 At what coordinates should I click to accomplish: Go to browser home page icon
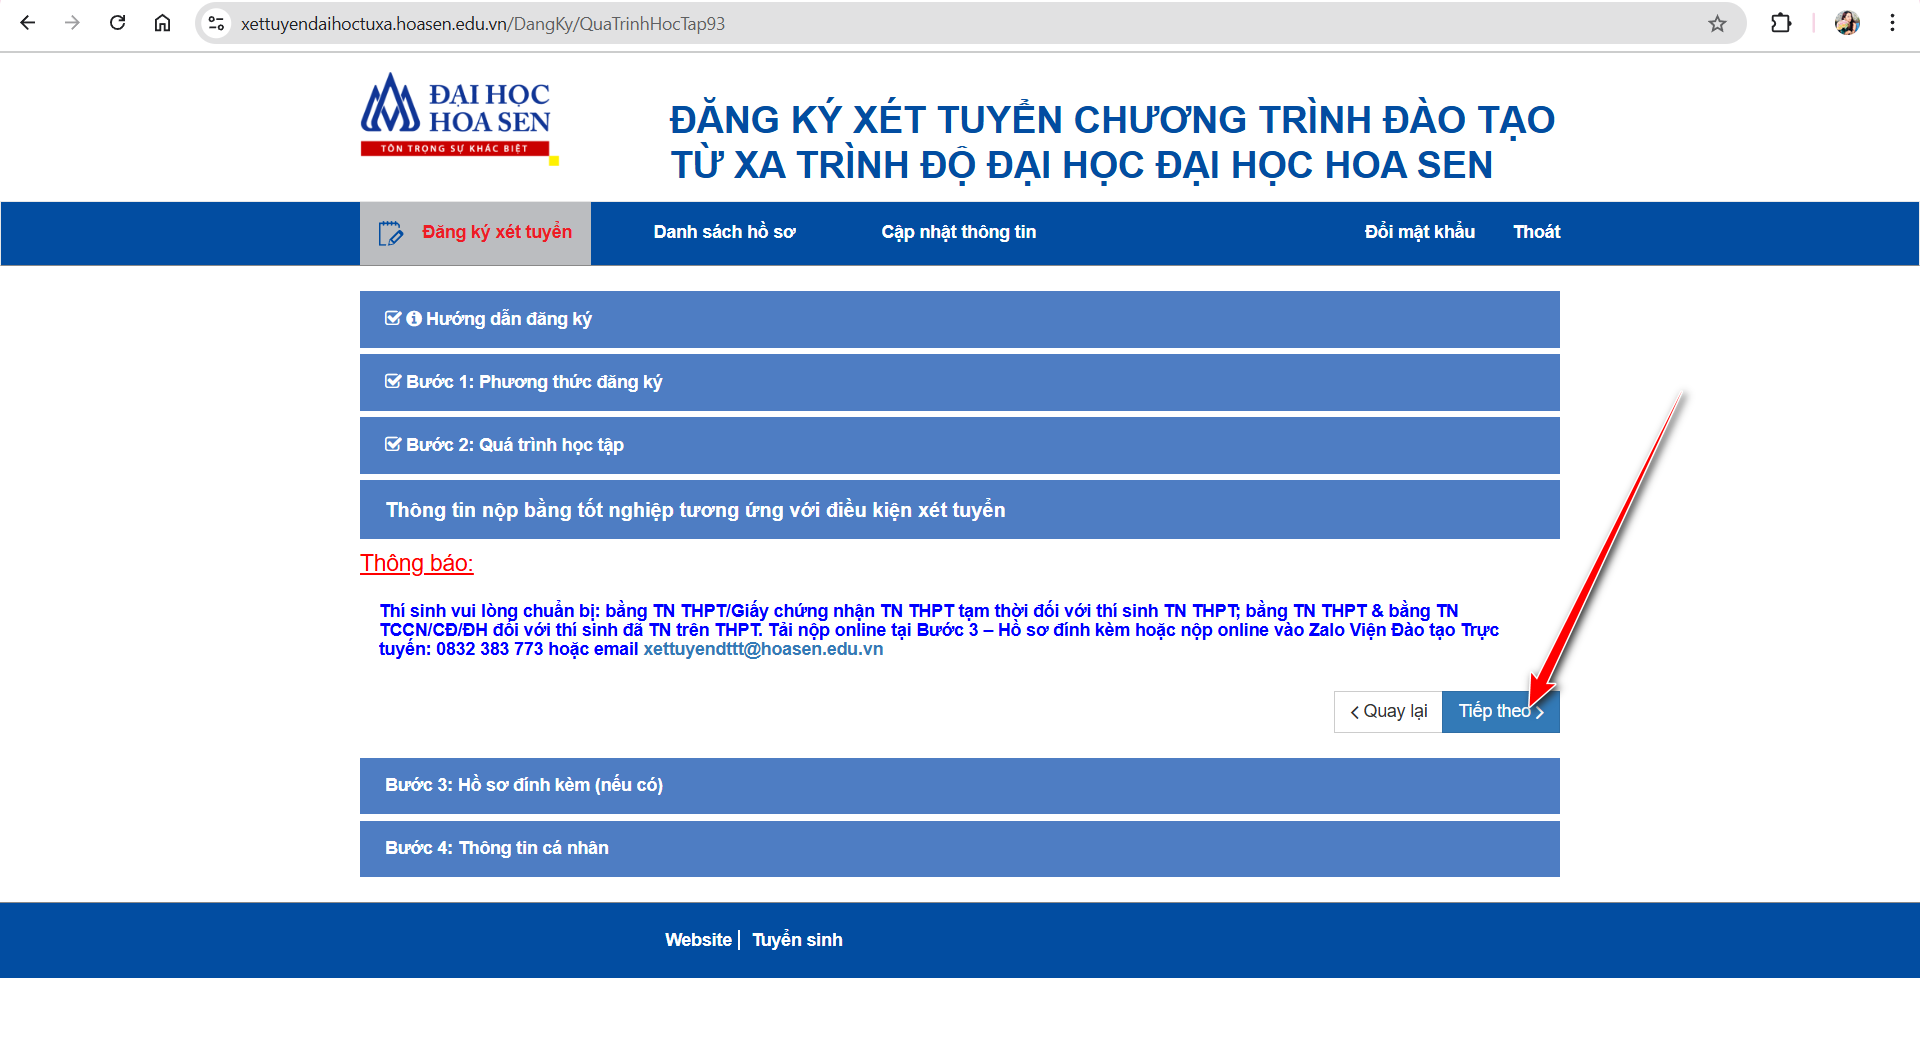(162, 23)
